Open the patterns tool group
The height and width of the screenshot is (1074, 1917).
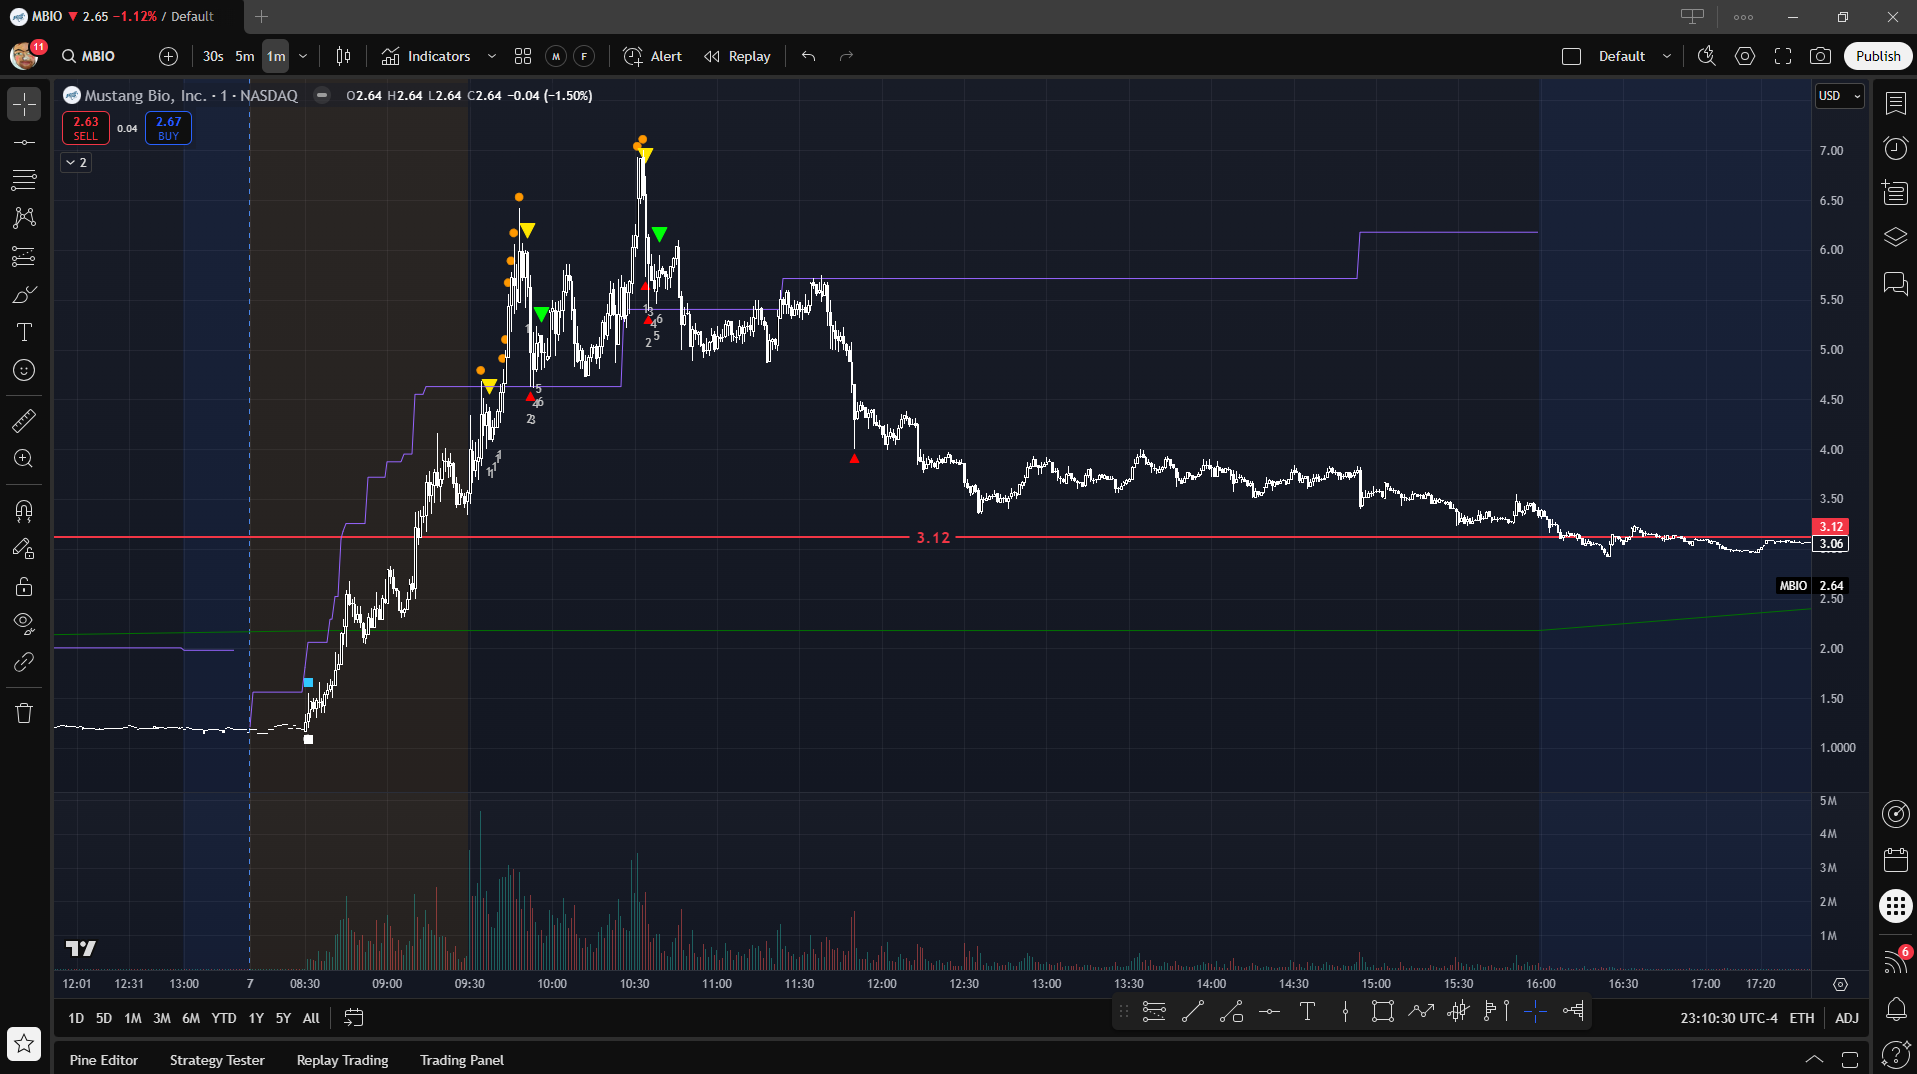tap(24, 218)
